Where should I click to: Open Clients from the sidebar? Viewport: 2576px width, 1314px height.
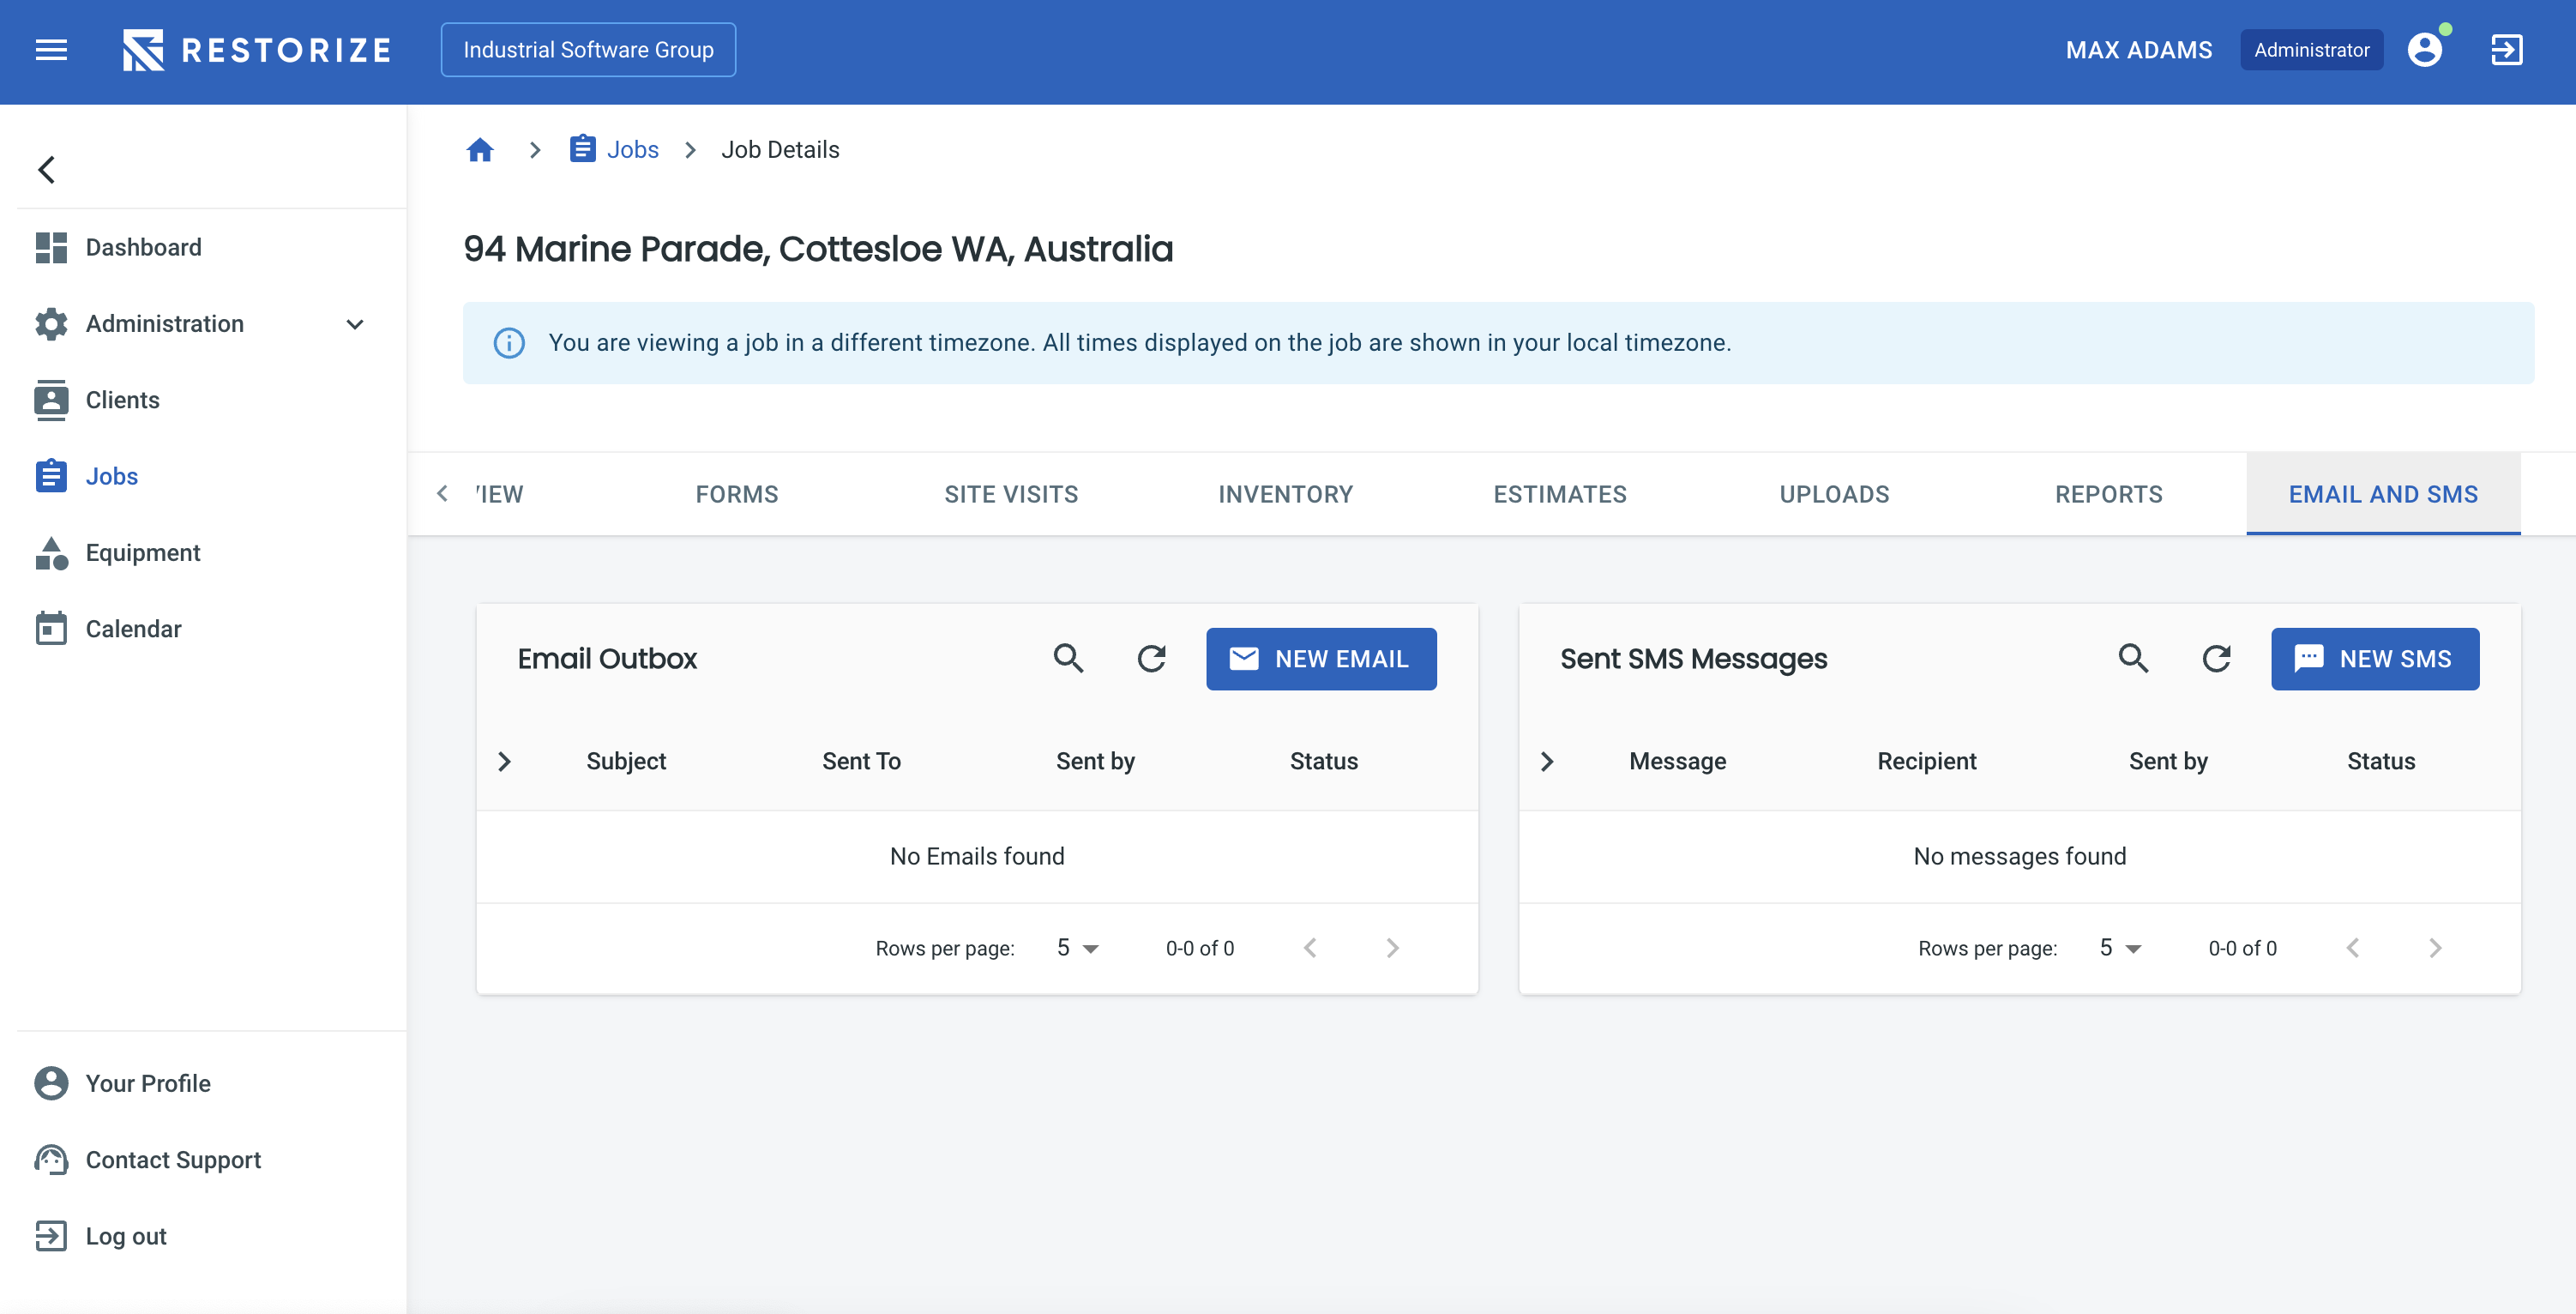pyautogui.click(x=123, y=400)
